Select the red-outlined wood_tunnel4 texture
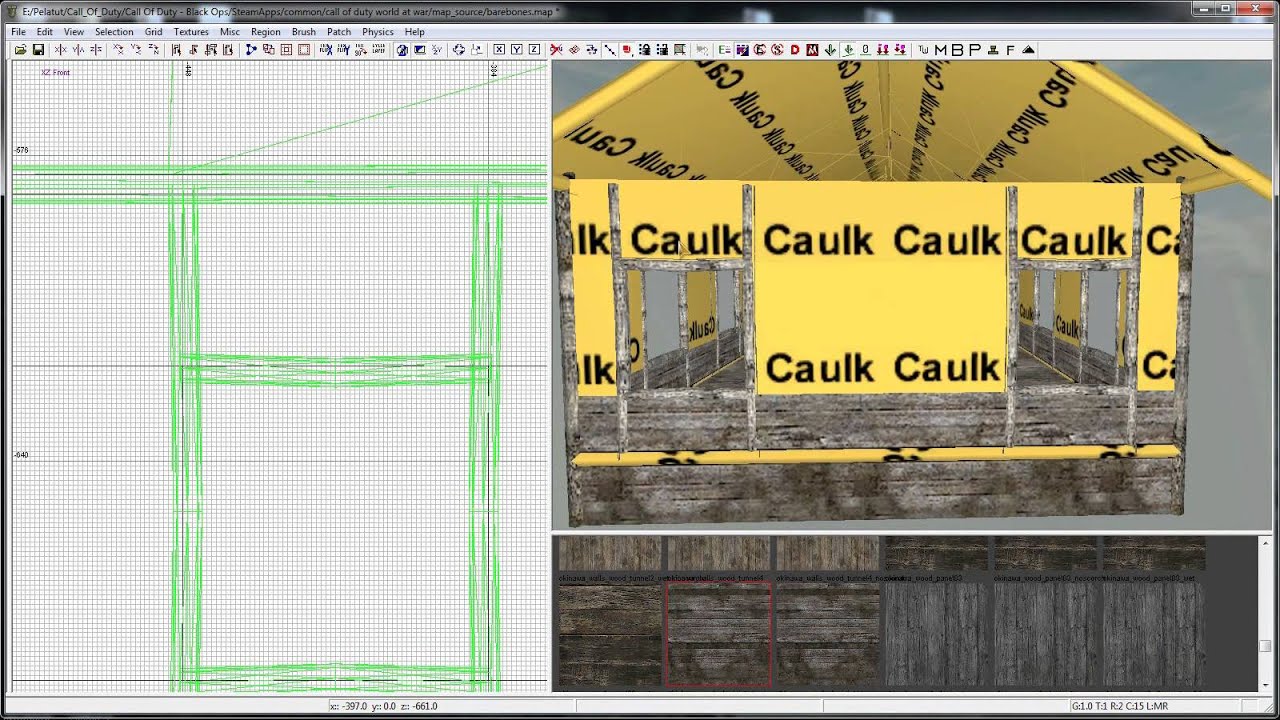1280x720 pixels. coord(718,635)
